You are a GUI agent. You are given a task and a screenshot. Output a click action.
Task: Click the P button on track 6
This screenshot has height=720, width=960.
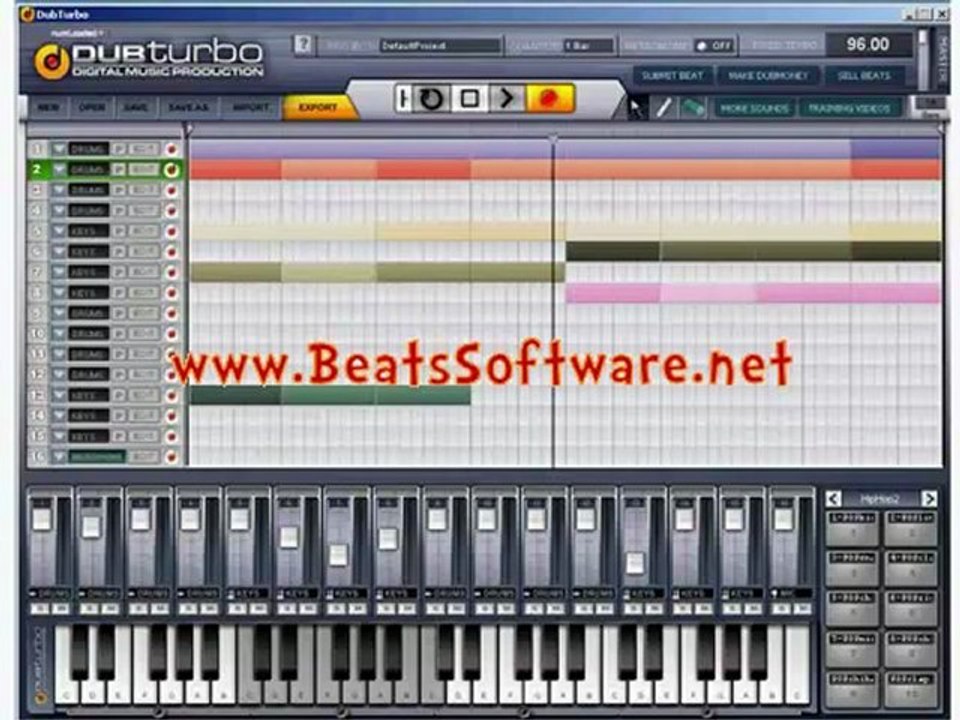click(x=119, y=252)
